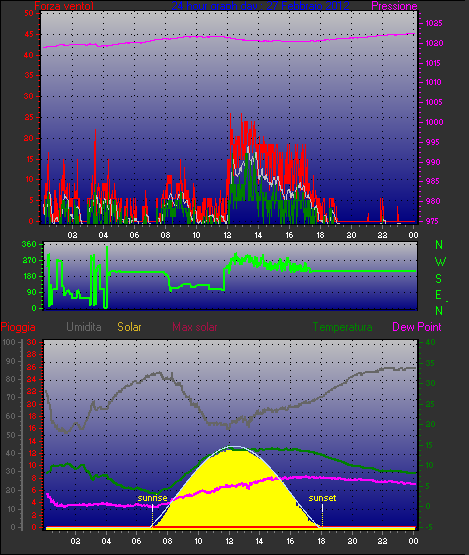Click the 270 wind direction value
The height and width of the screenshot is (555, 469).
point(29,261)
